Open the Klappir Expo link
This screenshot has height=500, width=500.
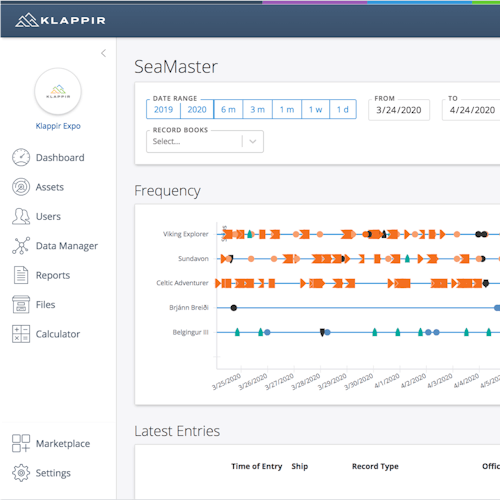[58, 126]
